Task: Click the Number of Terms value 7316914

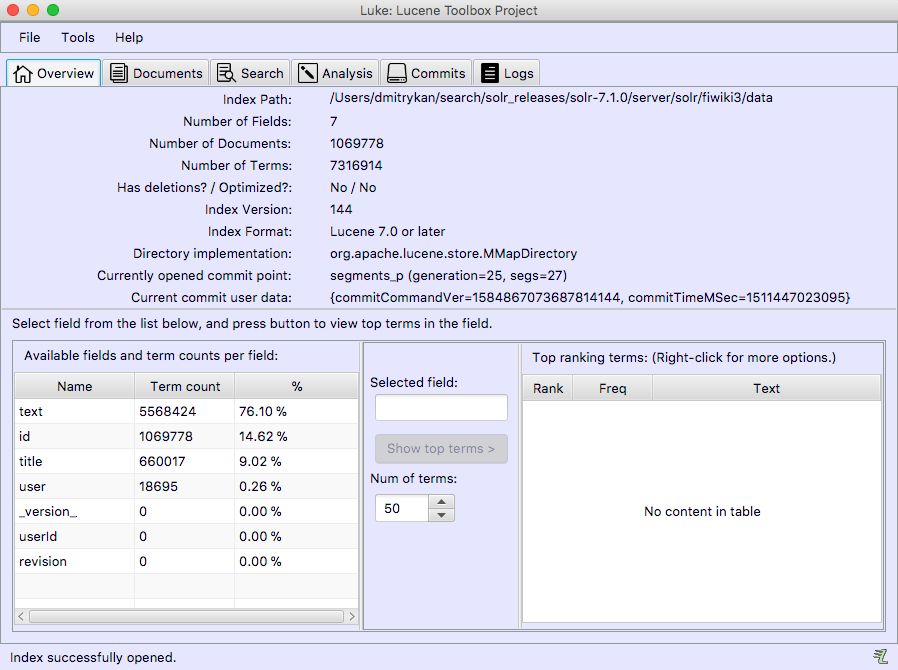Action: pos(356,165)
